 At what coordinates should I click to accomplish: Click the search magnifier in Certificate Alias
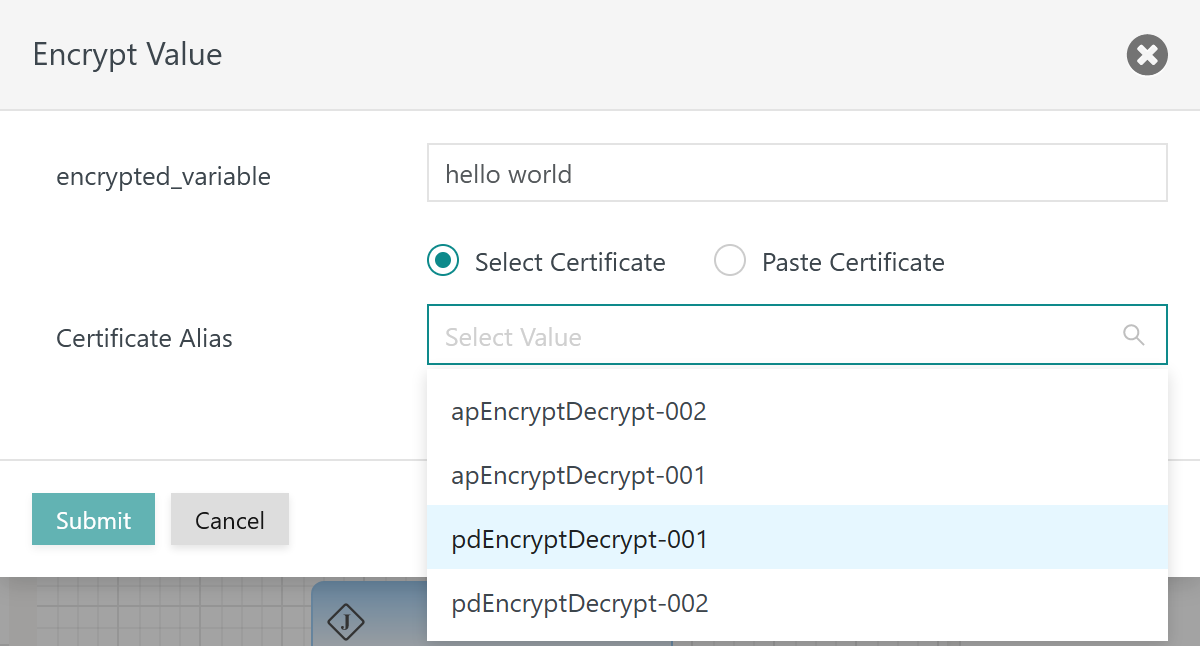tap(1133, 335)
